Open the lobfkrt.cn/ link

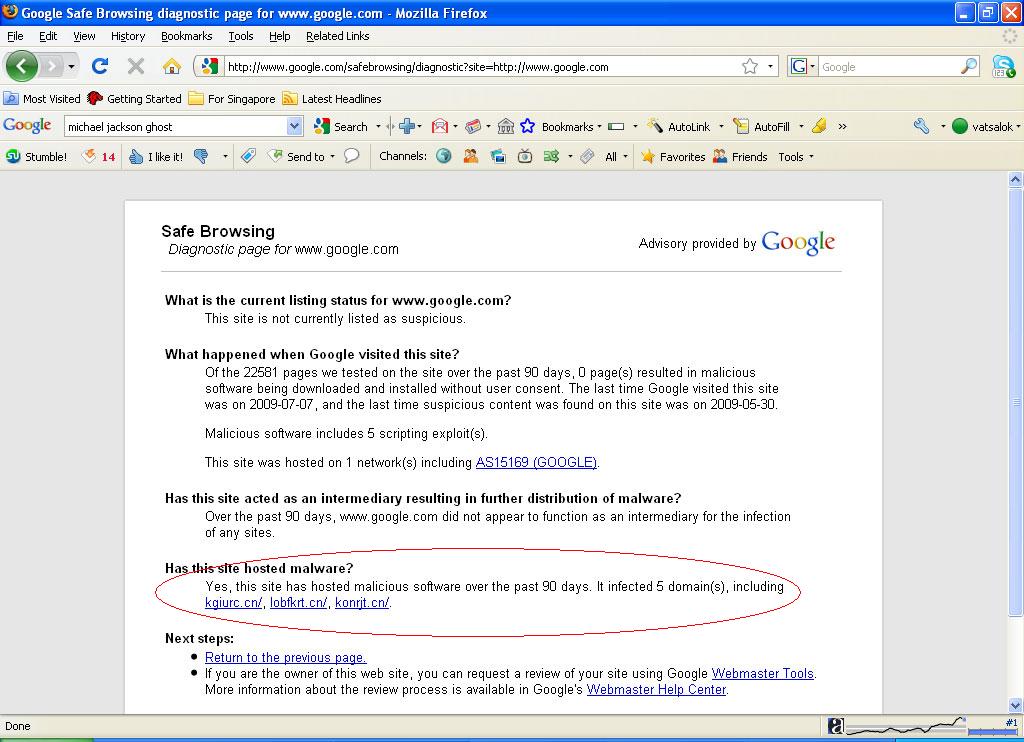click(298, 602)
